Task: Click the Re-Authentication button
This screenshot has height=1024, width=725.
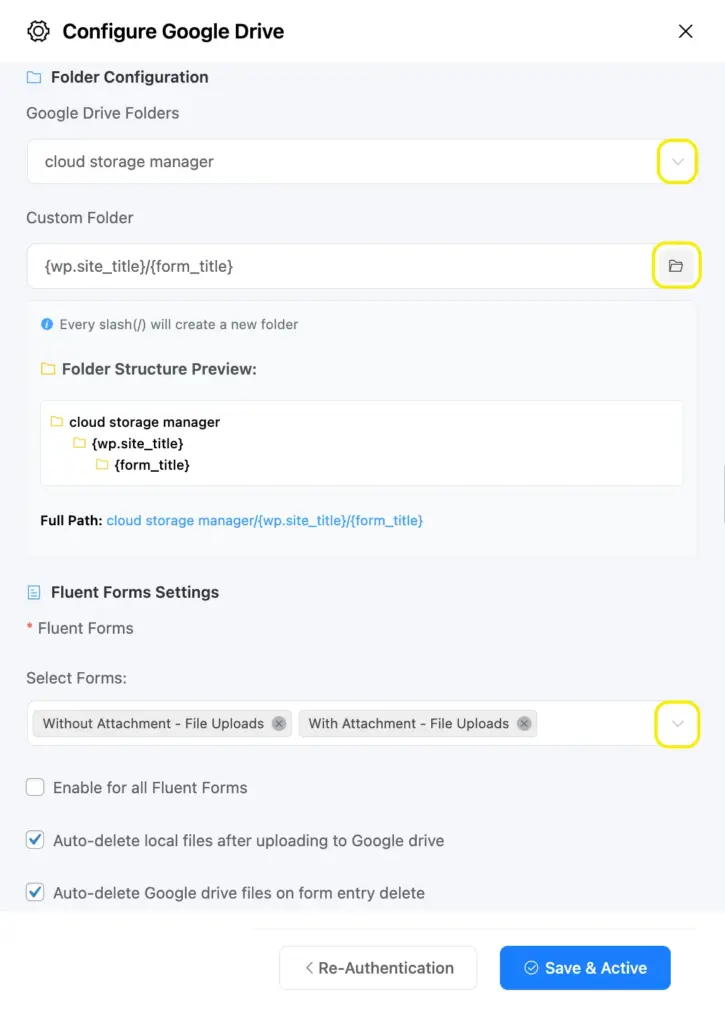Action: (378, 967)
